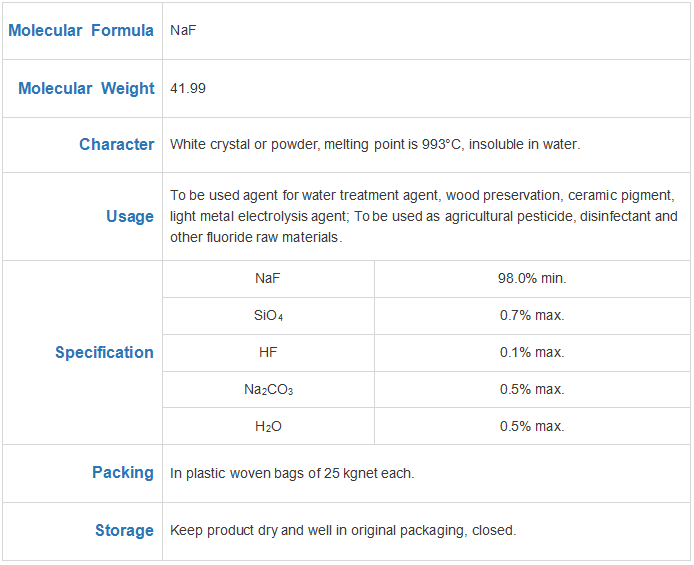The width and height of the screenshot is (694, 565).
Task: Click the Specification heading
Action: 104,353
